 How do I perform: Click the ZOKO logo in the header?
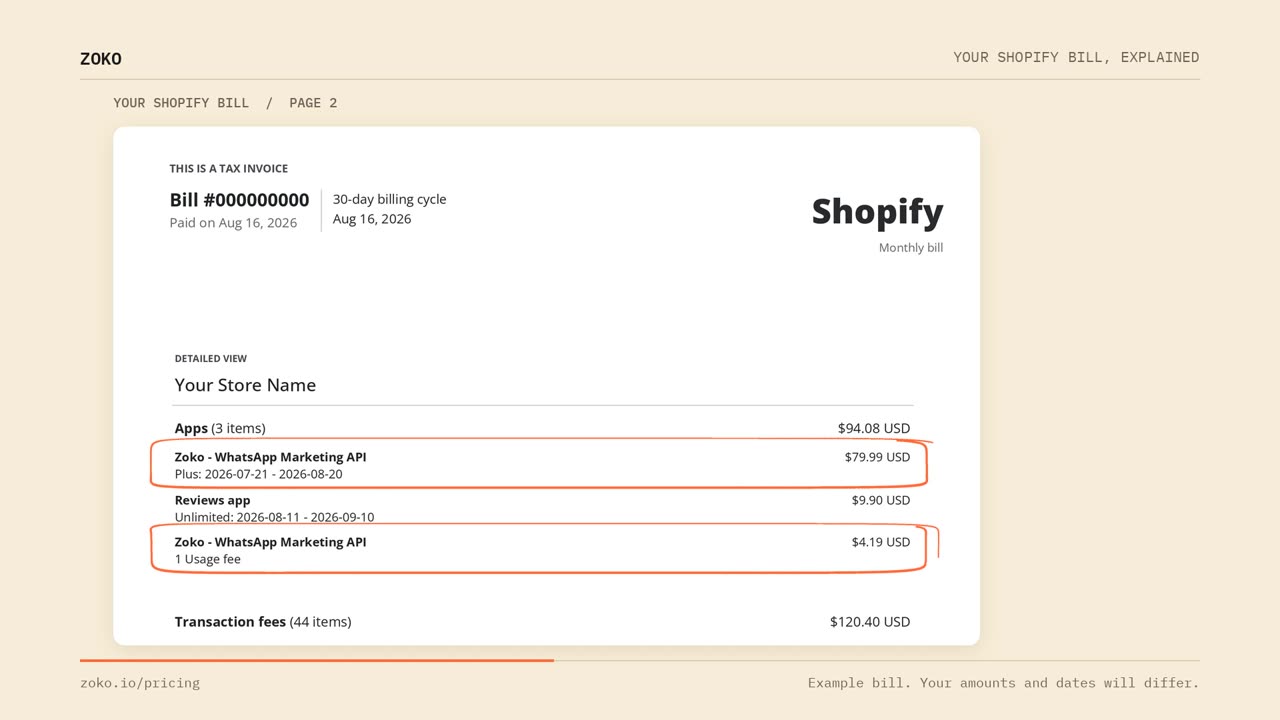101,59
